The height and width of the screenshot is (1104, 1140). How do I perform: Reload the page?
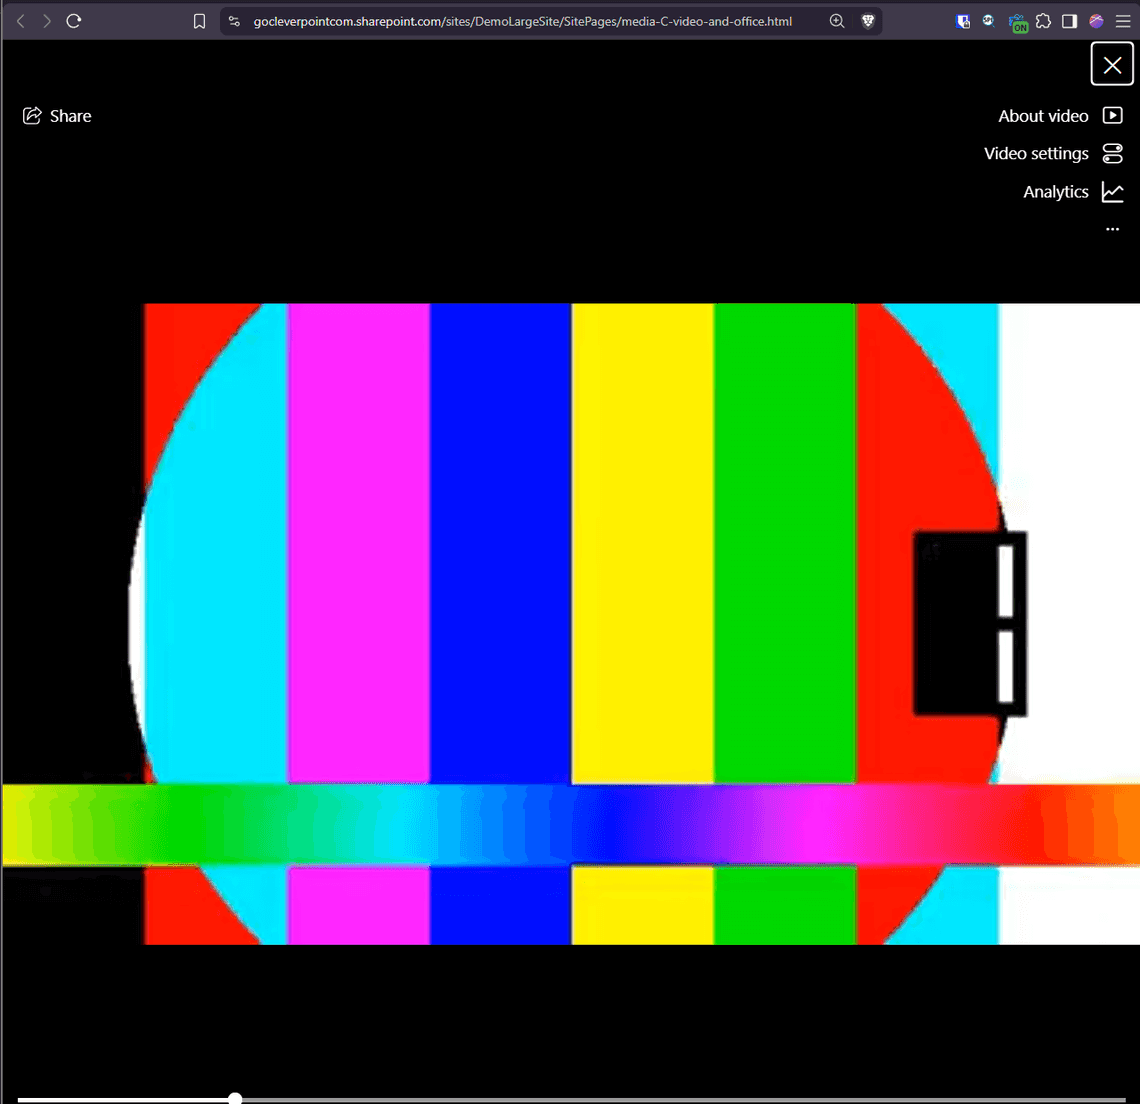[x=73, y=21]
